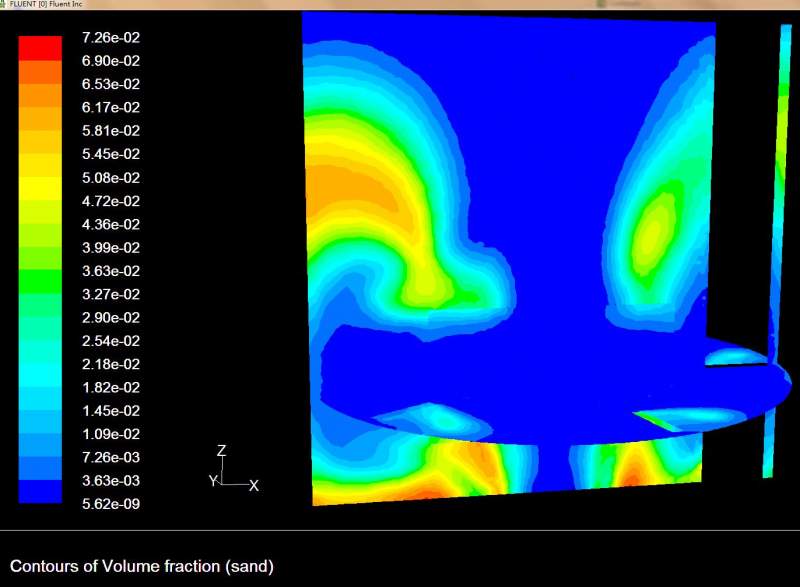Image resolution: width=800 pixels, height=587 pixels.
Task: Select the legend value 2.90e-02
Action: coord(111,318)
